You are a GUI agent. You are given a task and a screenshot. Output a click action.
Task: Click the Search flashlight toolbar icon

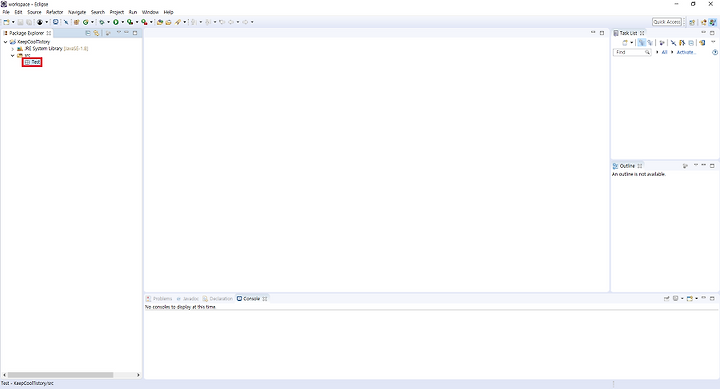pyautogui.click(x=178, y=22)
